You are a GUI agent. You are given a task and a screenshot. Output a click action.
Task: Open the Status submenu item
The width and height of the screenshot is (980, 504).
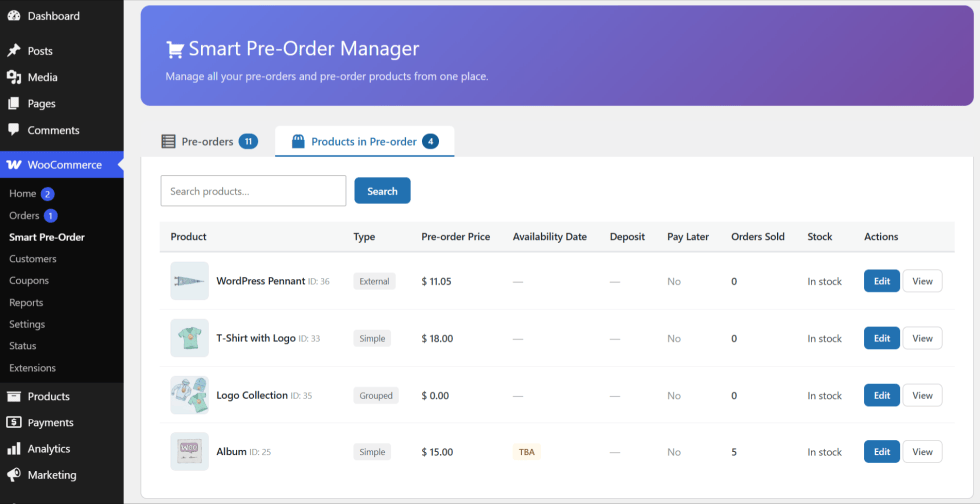click(x=22, y=346)
